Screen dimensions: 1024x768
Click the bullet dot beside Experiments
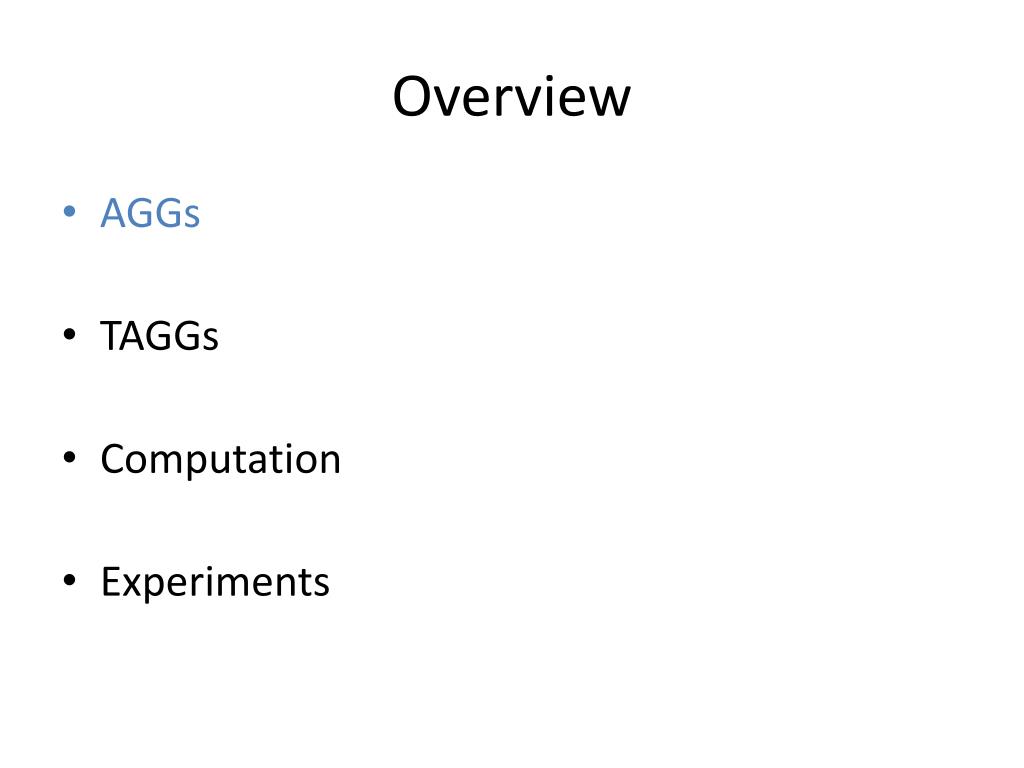tap(70, 579)
